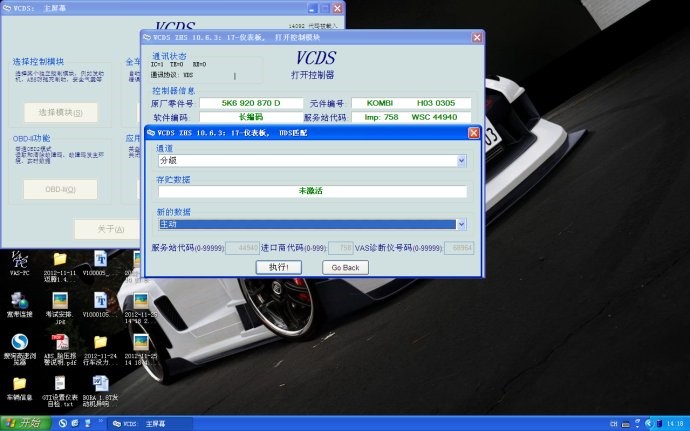Open the 2012-11-24 folder on desktop

[100, 349]
